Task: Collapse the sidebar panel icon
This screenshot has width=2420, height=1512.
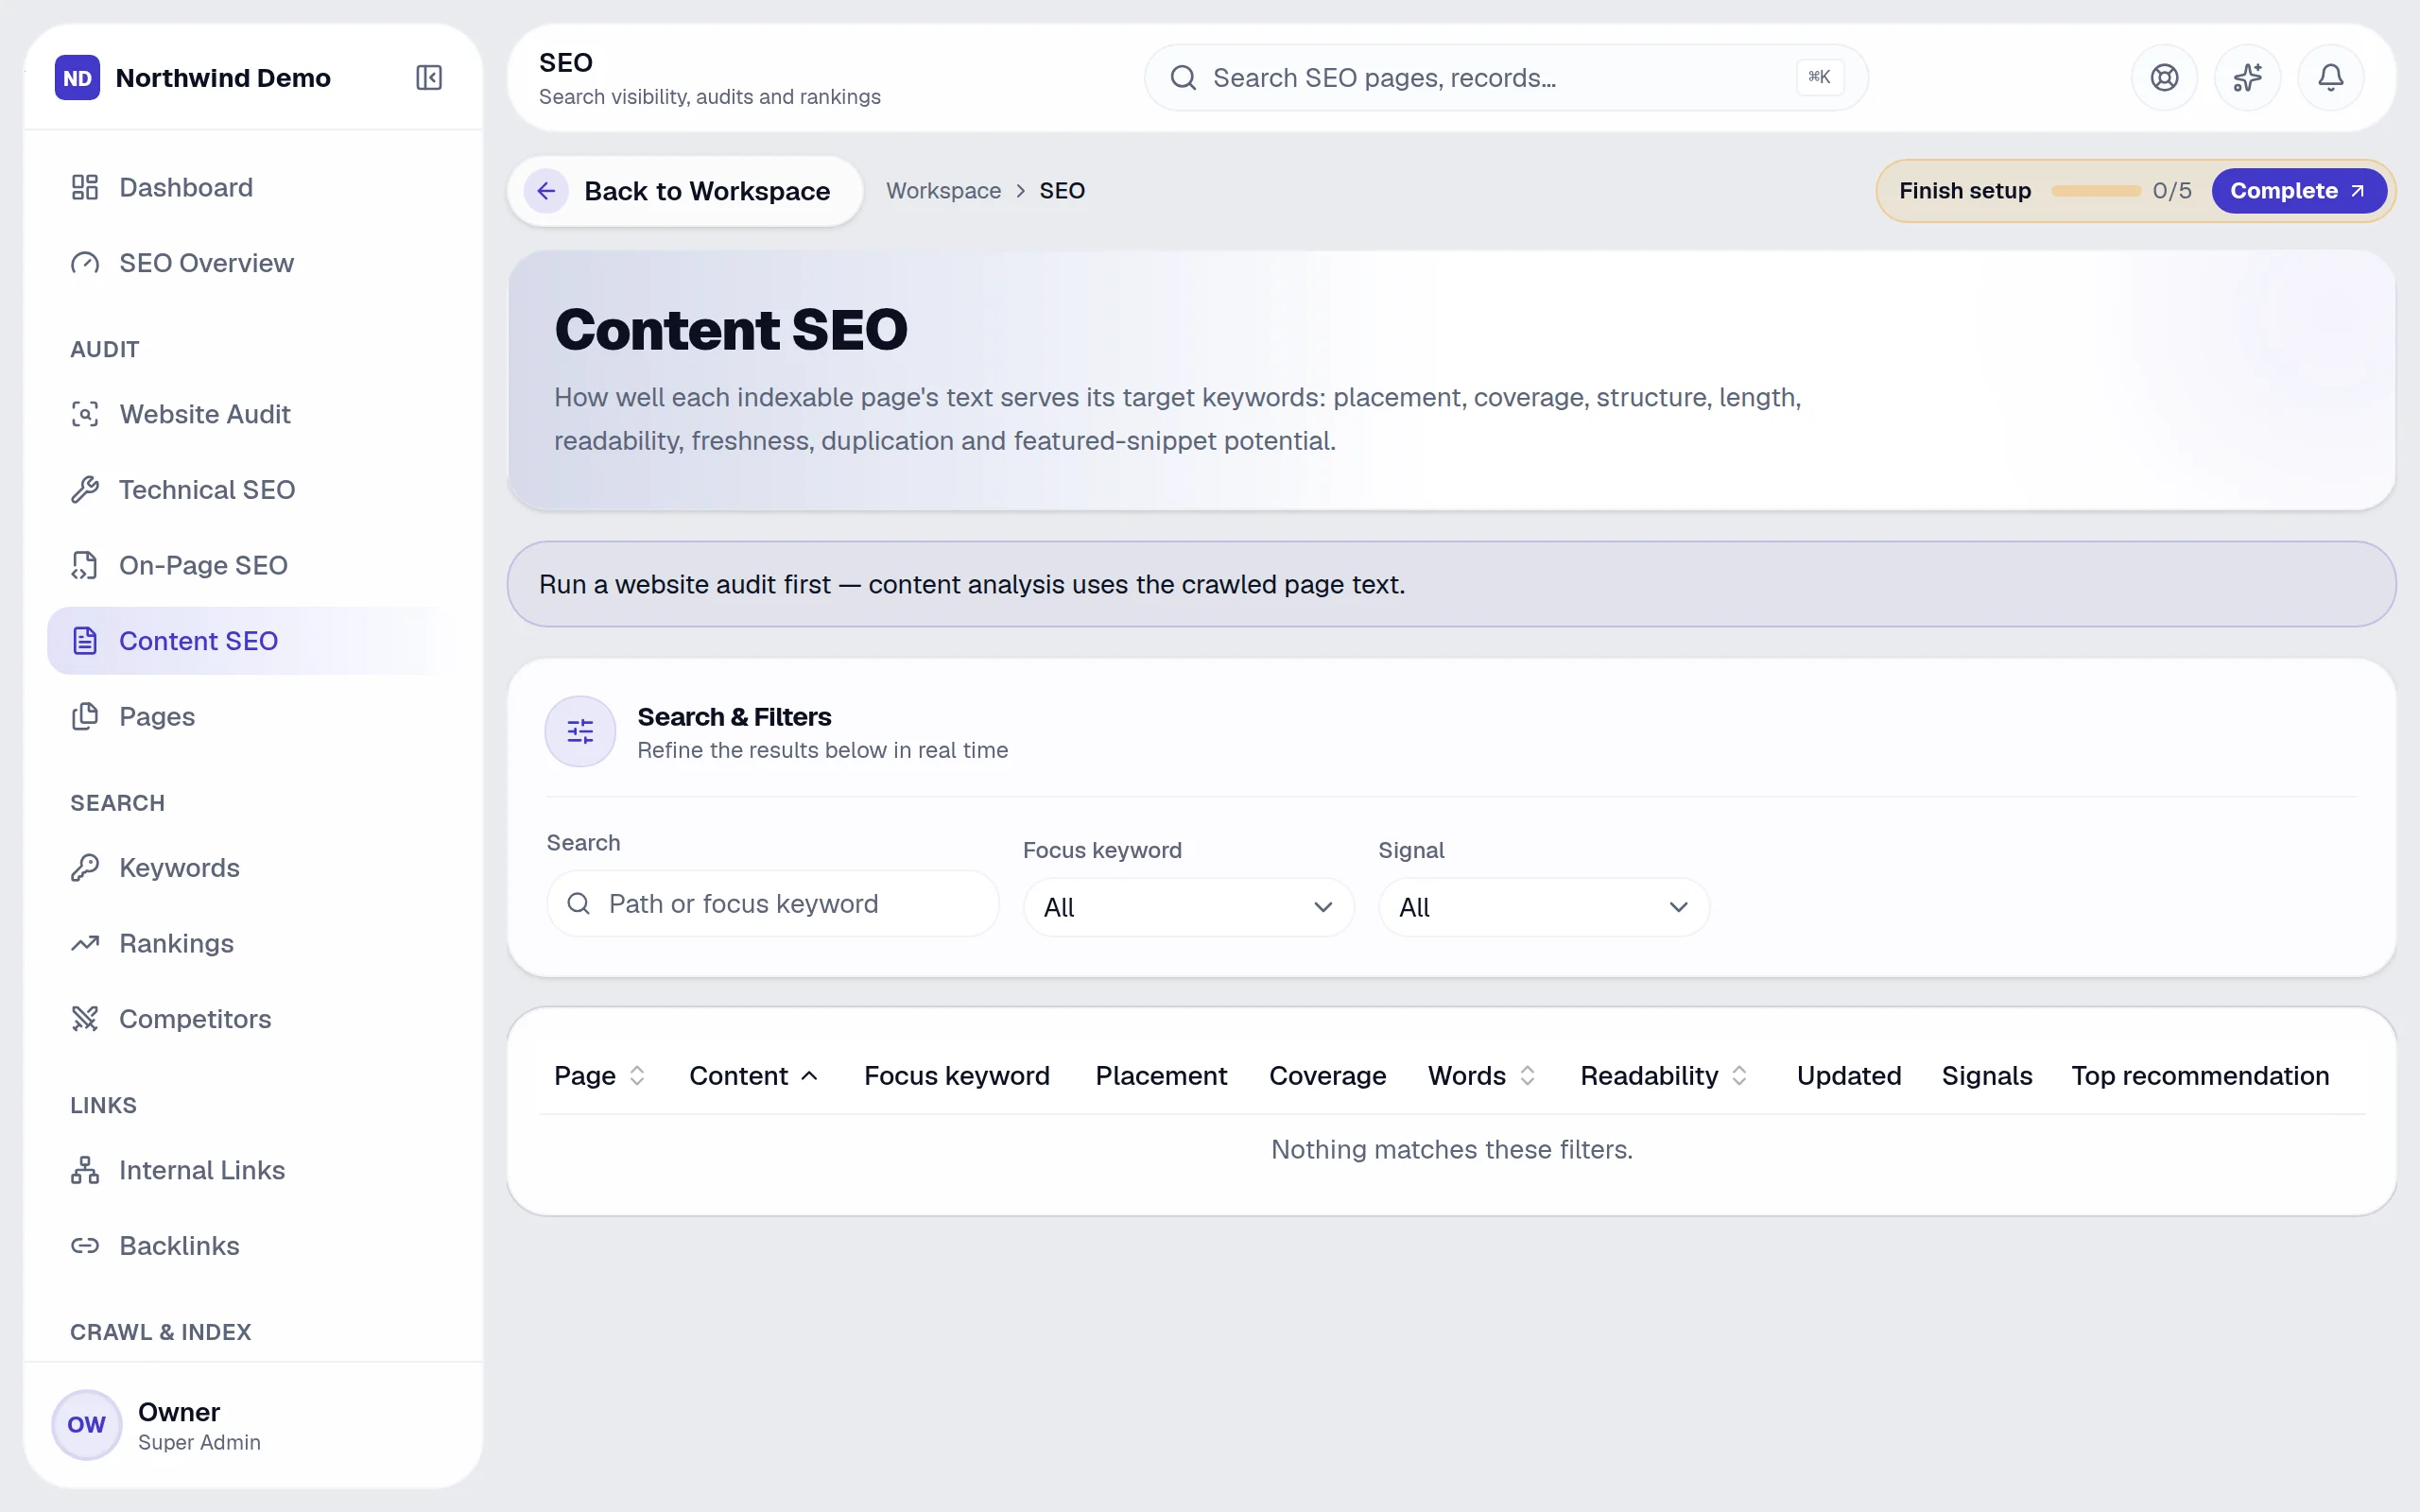Action: (x=429, y=78)
